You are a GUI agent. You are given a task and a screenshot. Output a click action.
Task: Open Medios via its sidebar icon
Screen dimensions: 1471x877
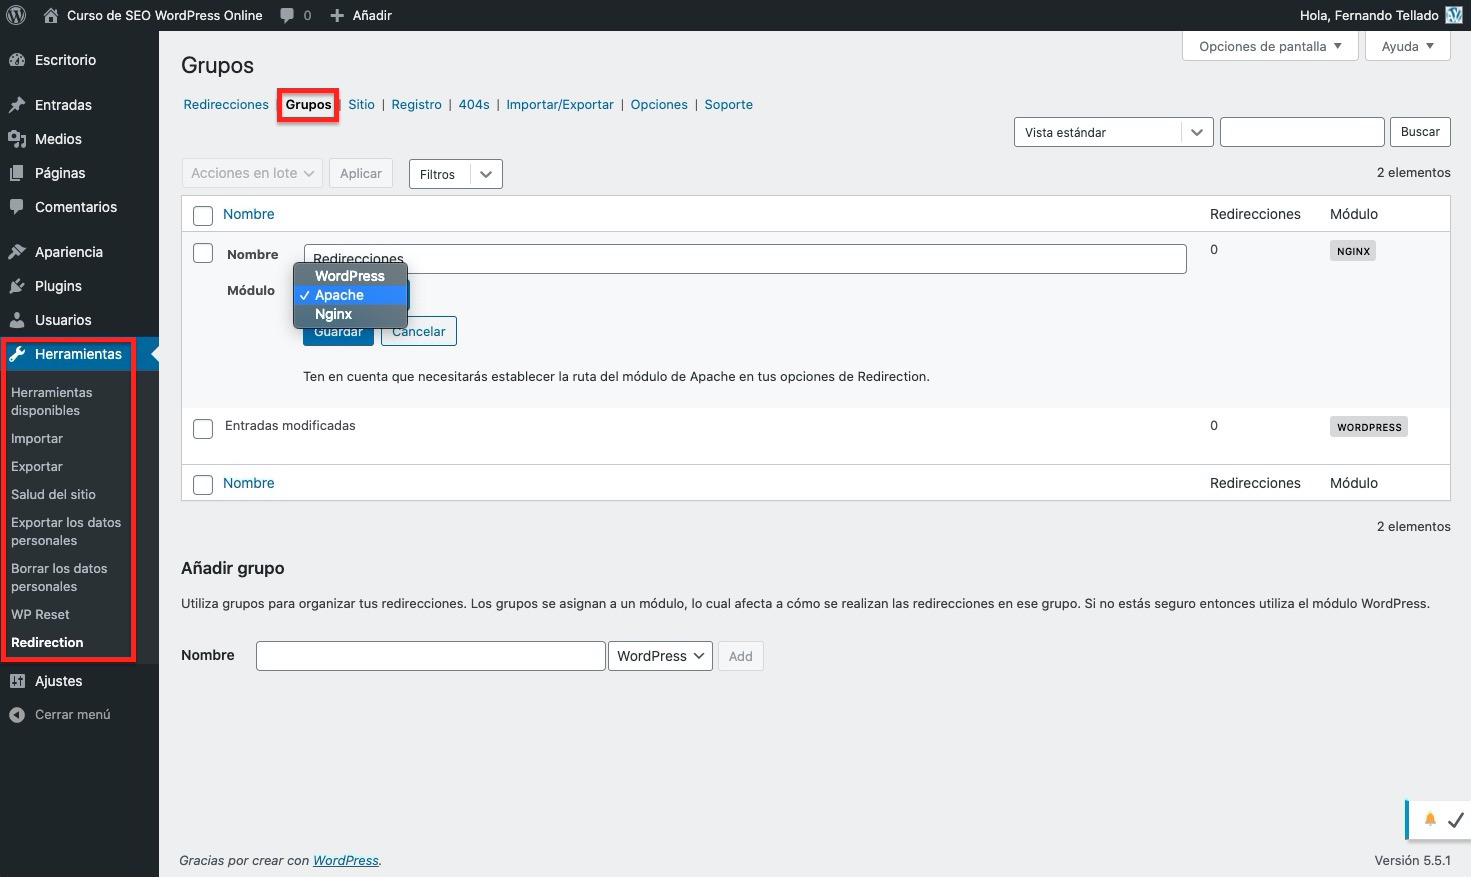[17, 139]
